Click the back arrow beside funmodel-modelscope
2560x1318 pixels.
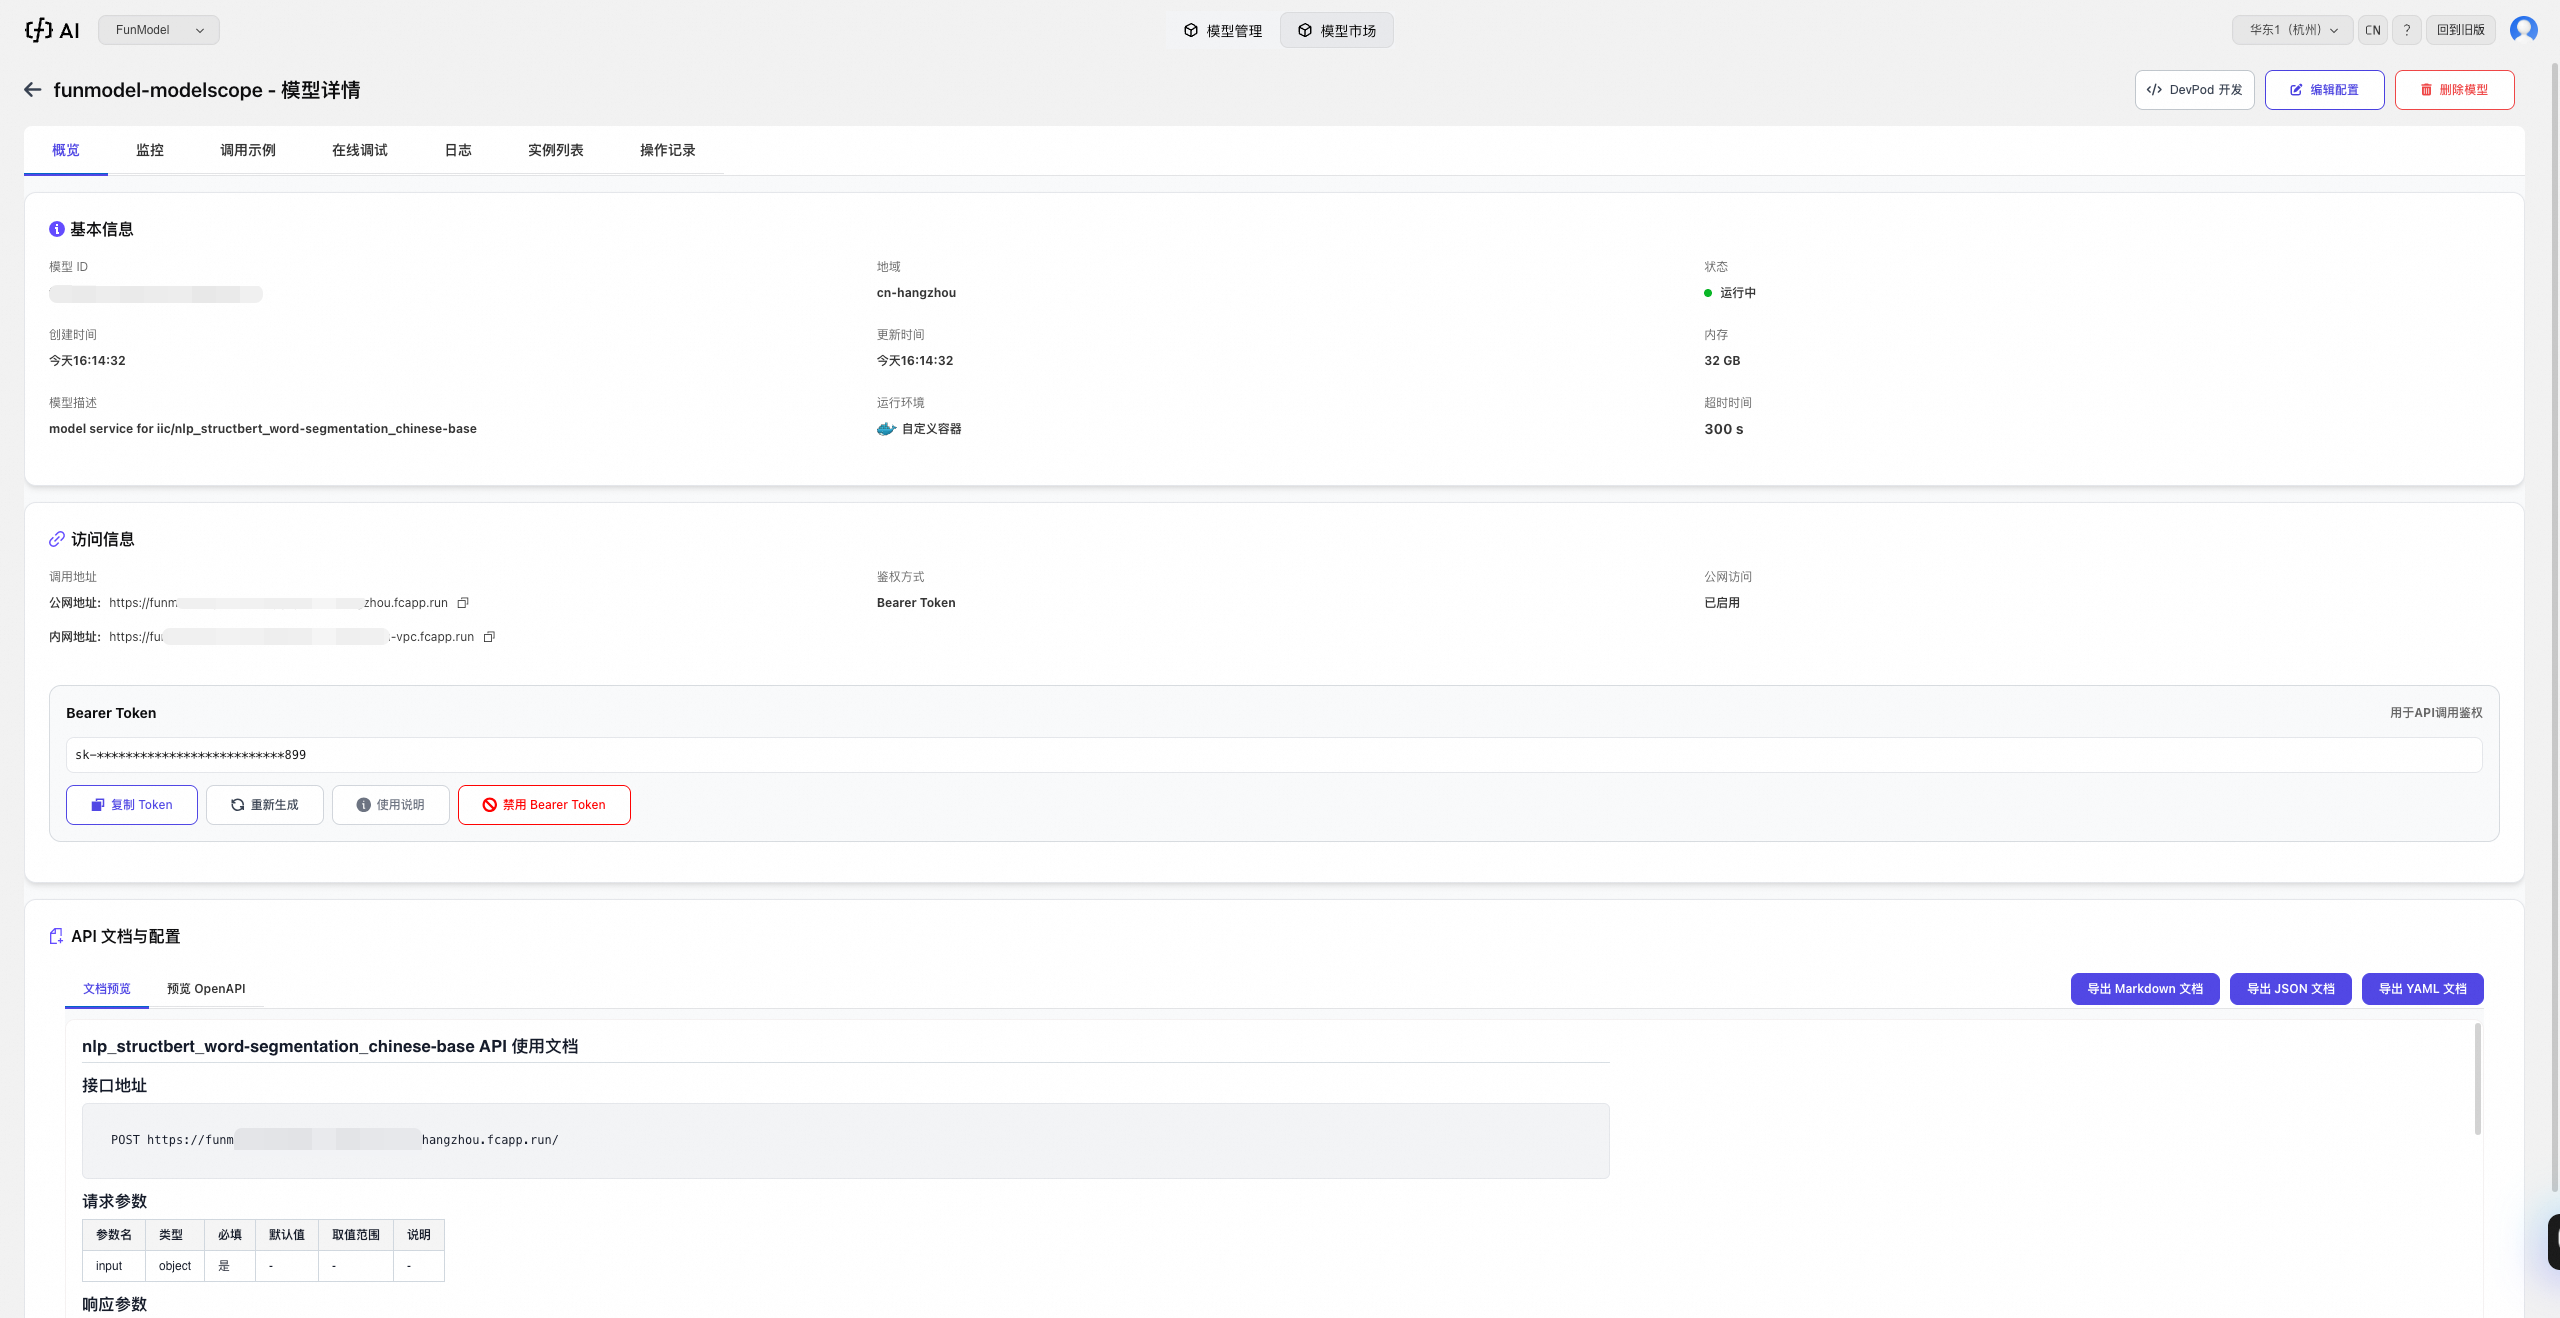coord(32,90)
